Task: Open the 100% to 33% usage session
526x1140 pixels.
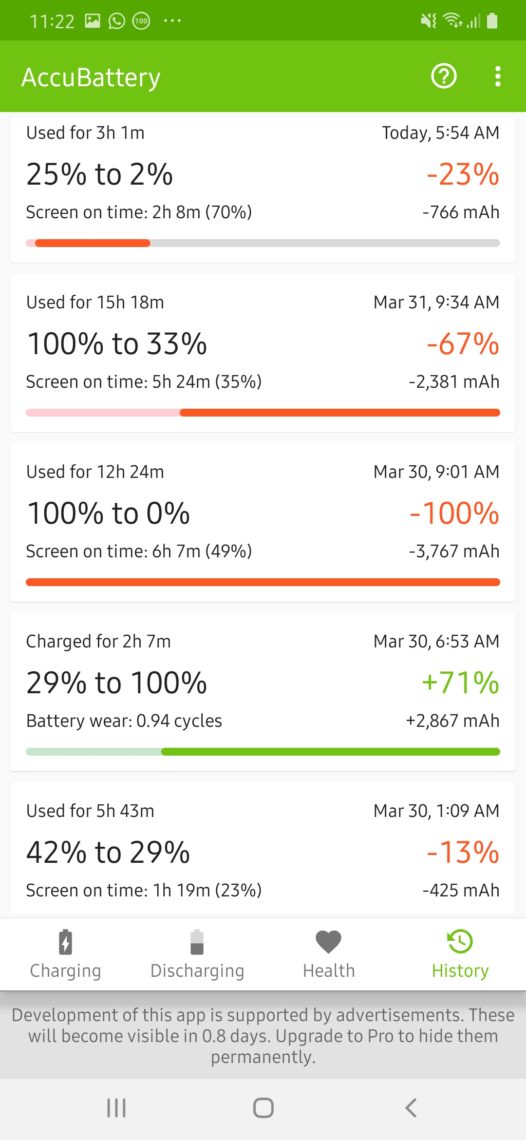Action: tap(263, 353)
